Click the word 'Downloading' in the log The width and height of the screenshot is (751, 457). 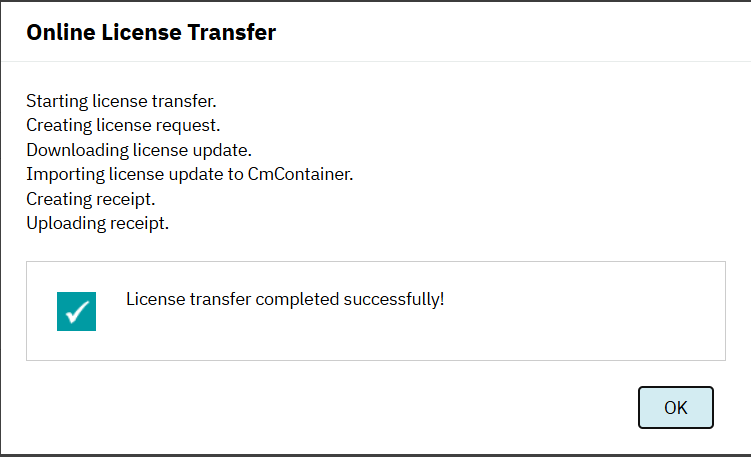point(77,151)
